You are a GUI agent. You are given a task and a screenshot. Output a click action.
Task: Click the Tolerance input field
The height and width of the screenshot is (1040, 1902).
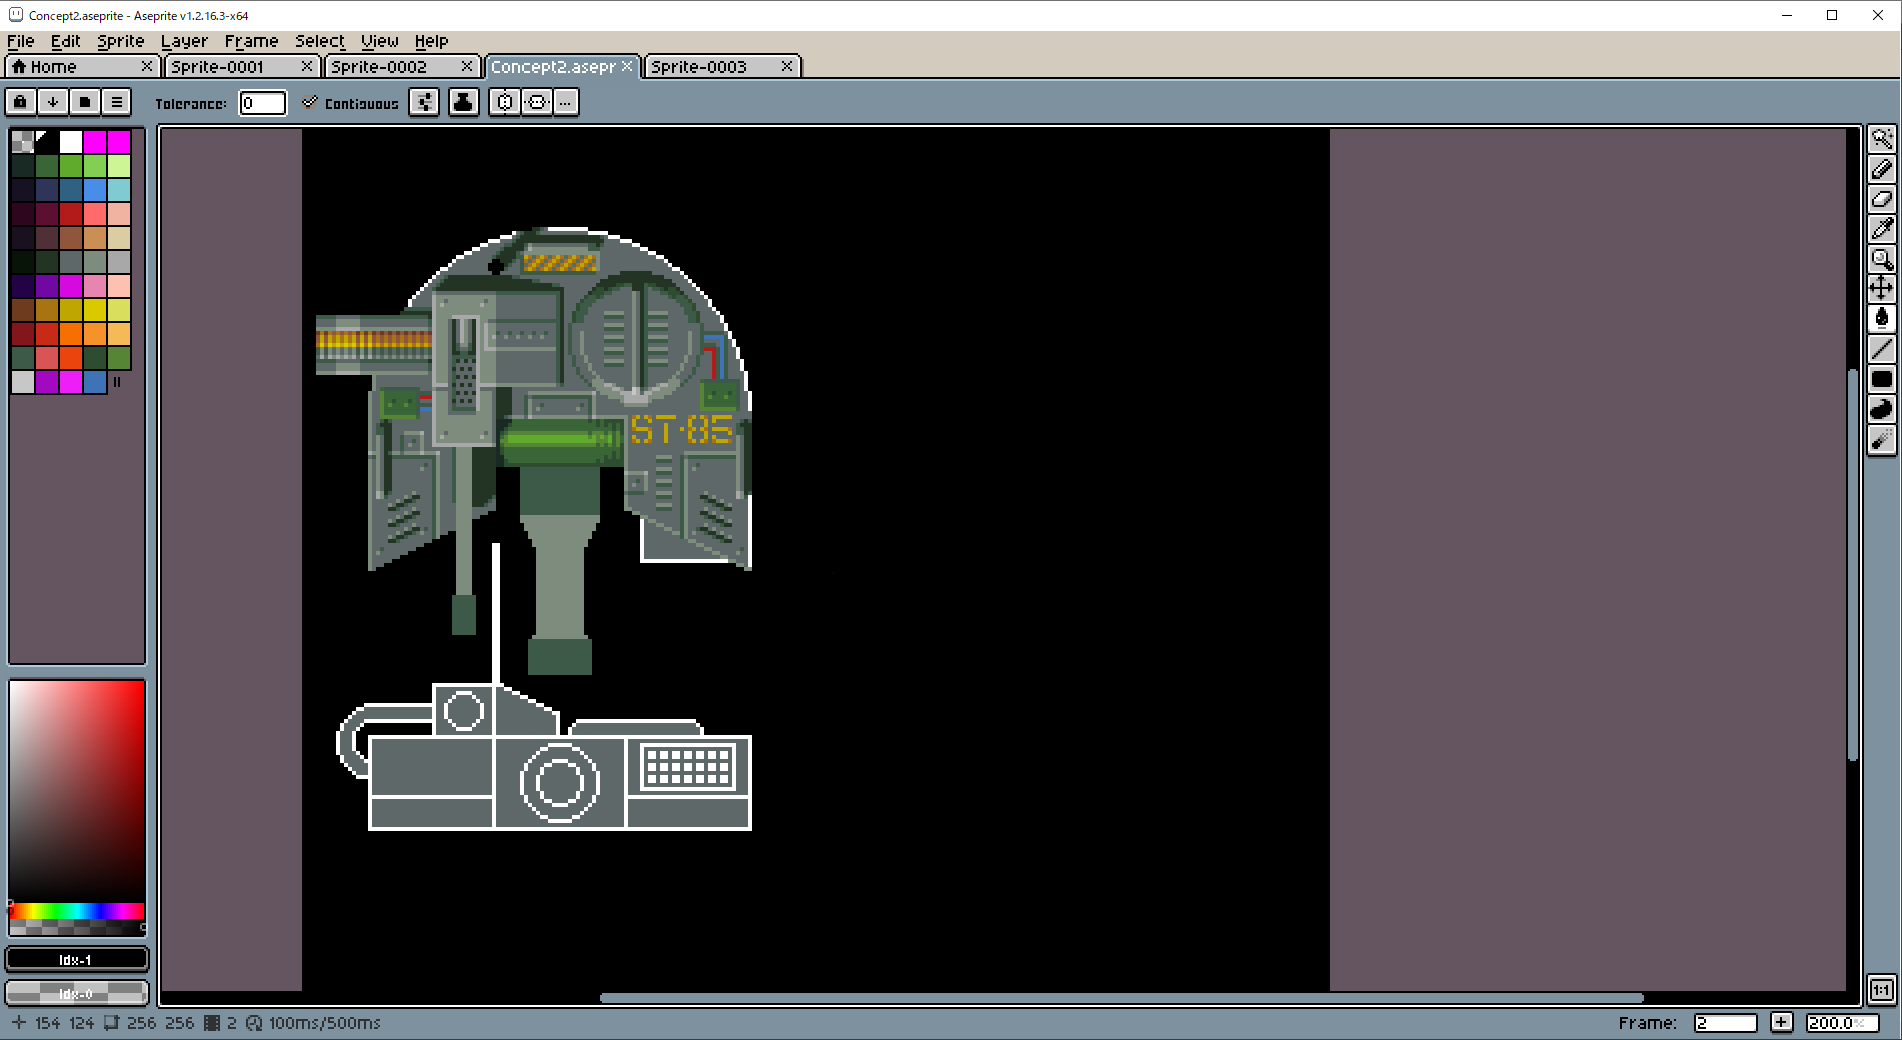pyautogui.click(x=262, y=103)
